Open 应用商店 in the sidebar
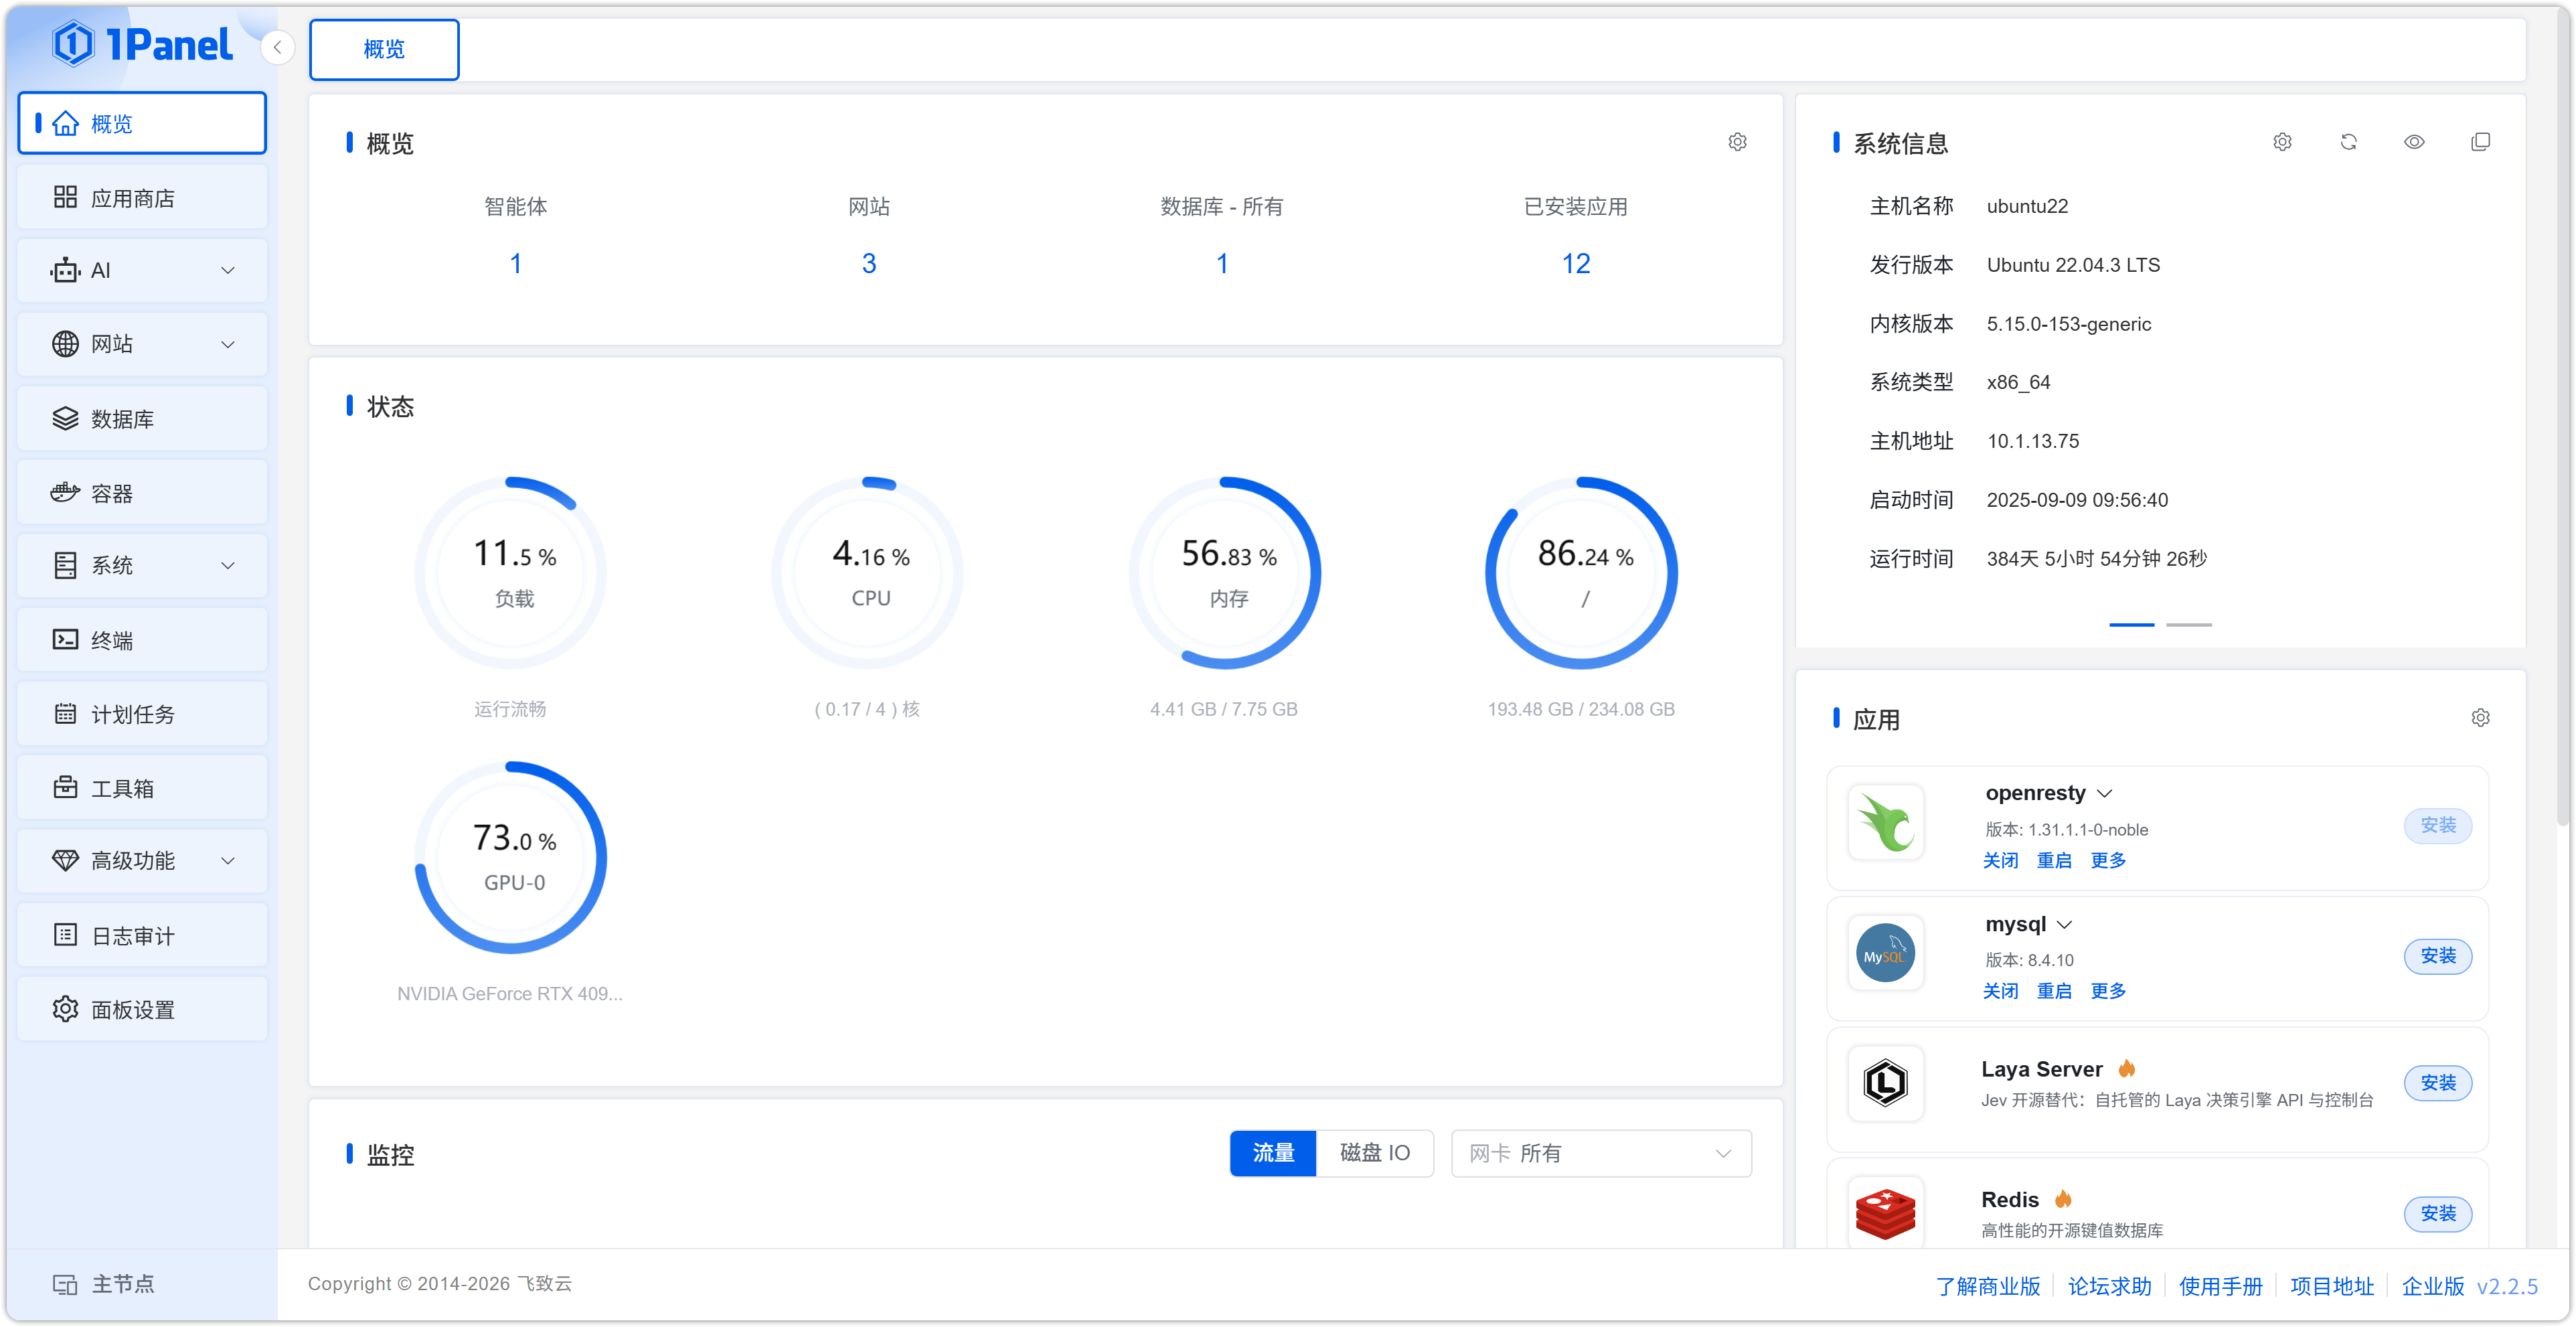Screen dimensions: 2576x1327 pyautogui.click(x=142, y=198)
